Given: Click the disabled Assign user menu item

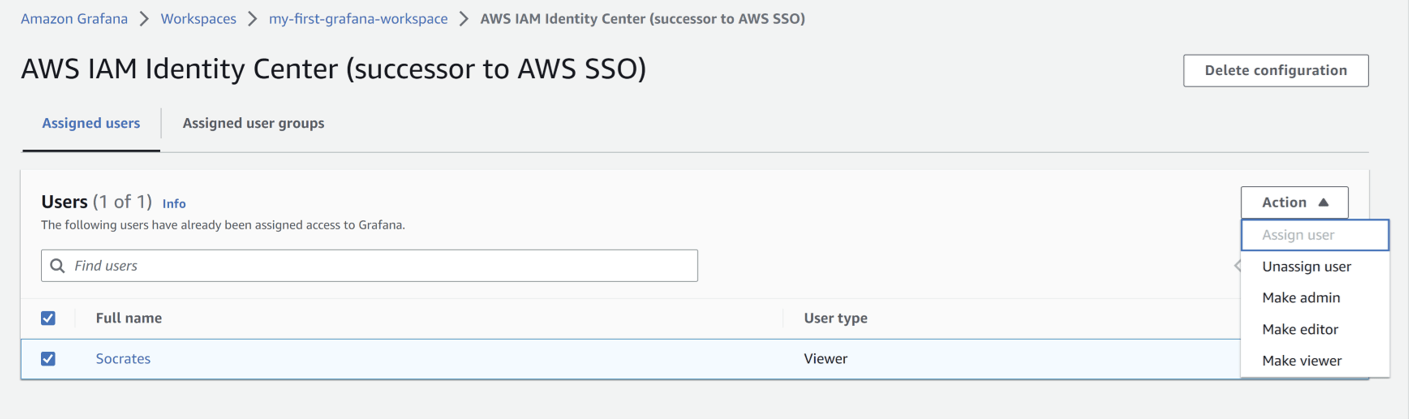Looking at the screenshot, I should (x=1298, y=235).
